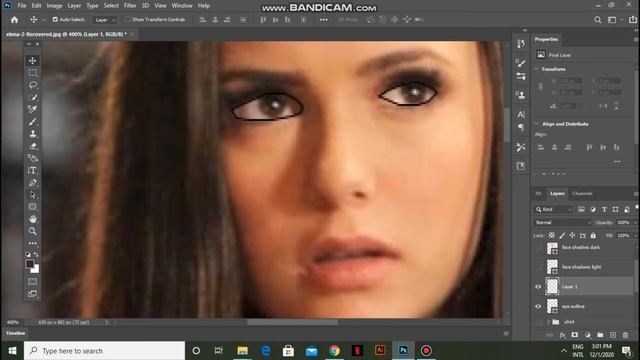Open the History panel icon in the dock

click(521, 44)
